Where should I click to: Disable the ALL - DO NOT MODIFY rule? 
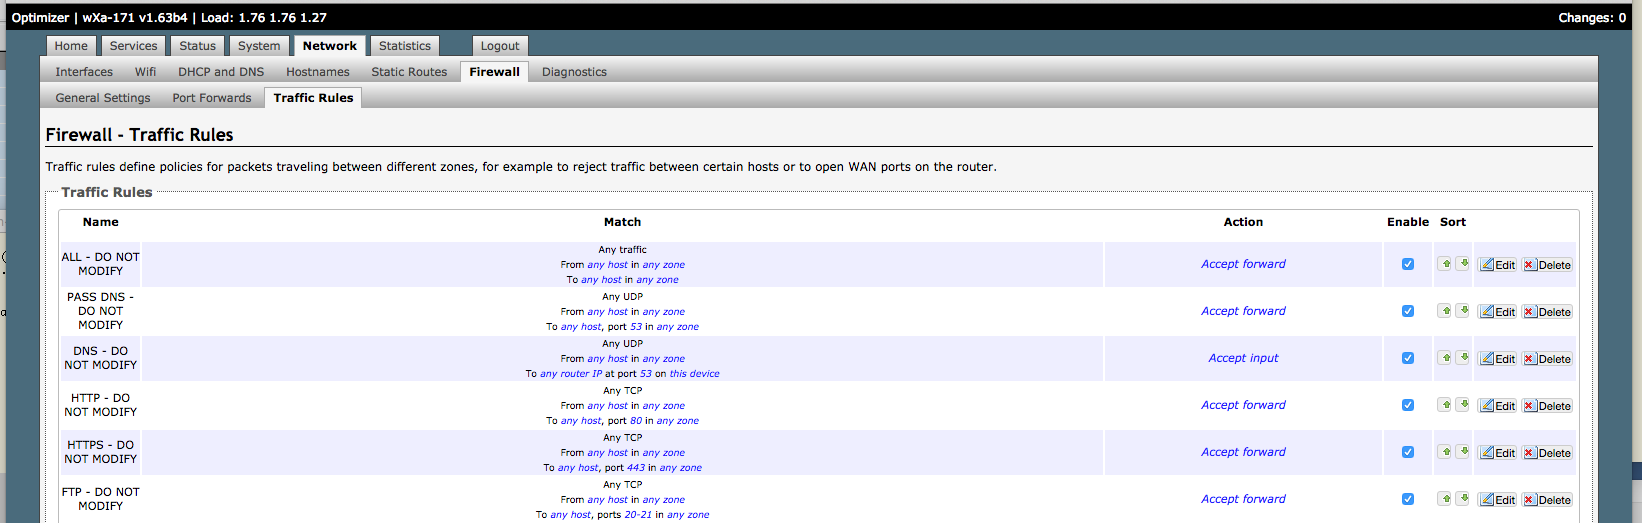1408,264
